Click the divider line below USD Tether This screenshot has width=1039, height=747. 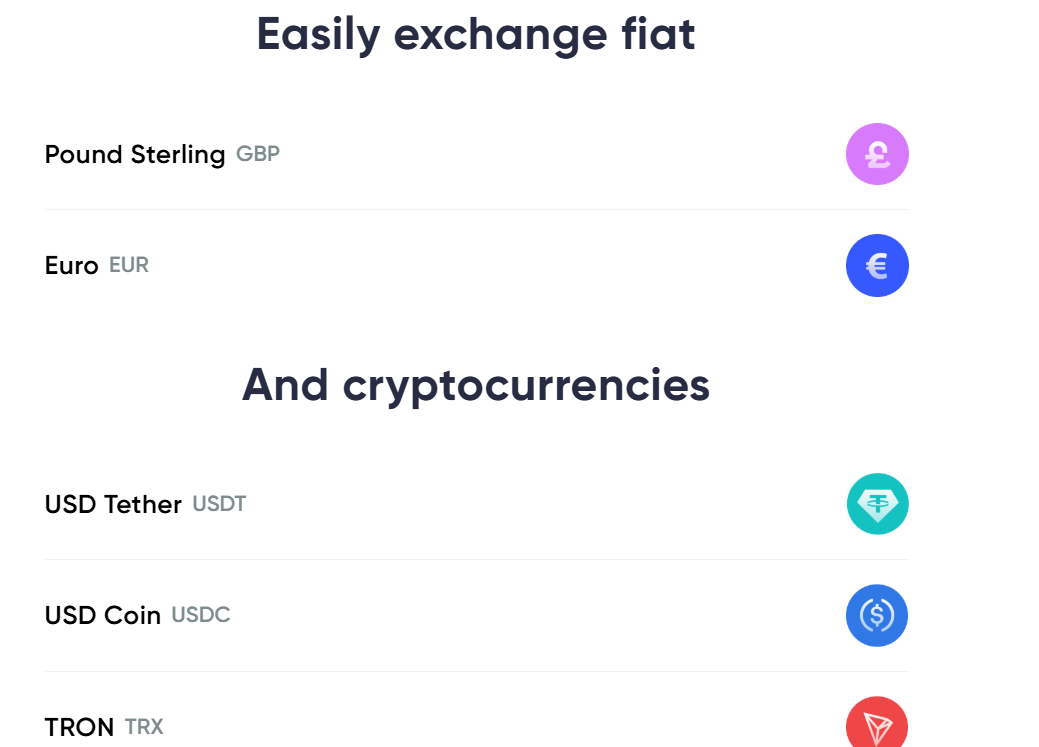[x=476, y=560]
